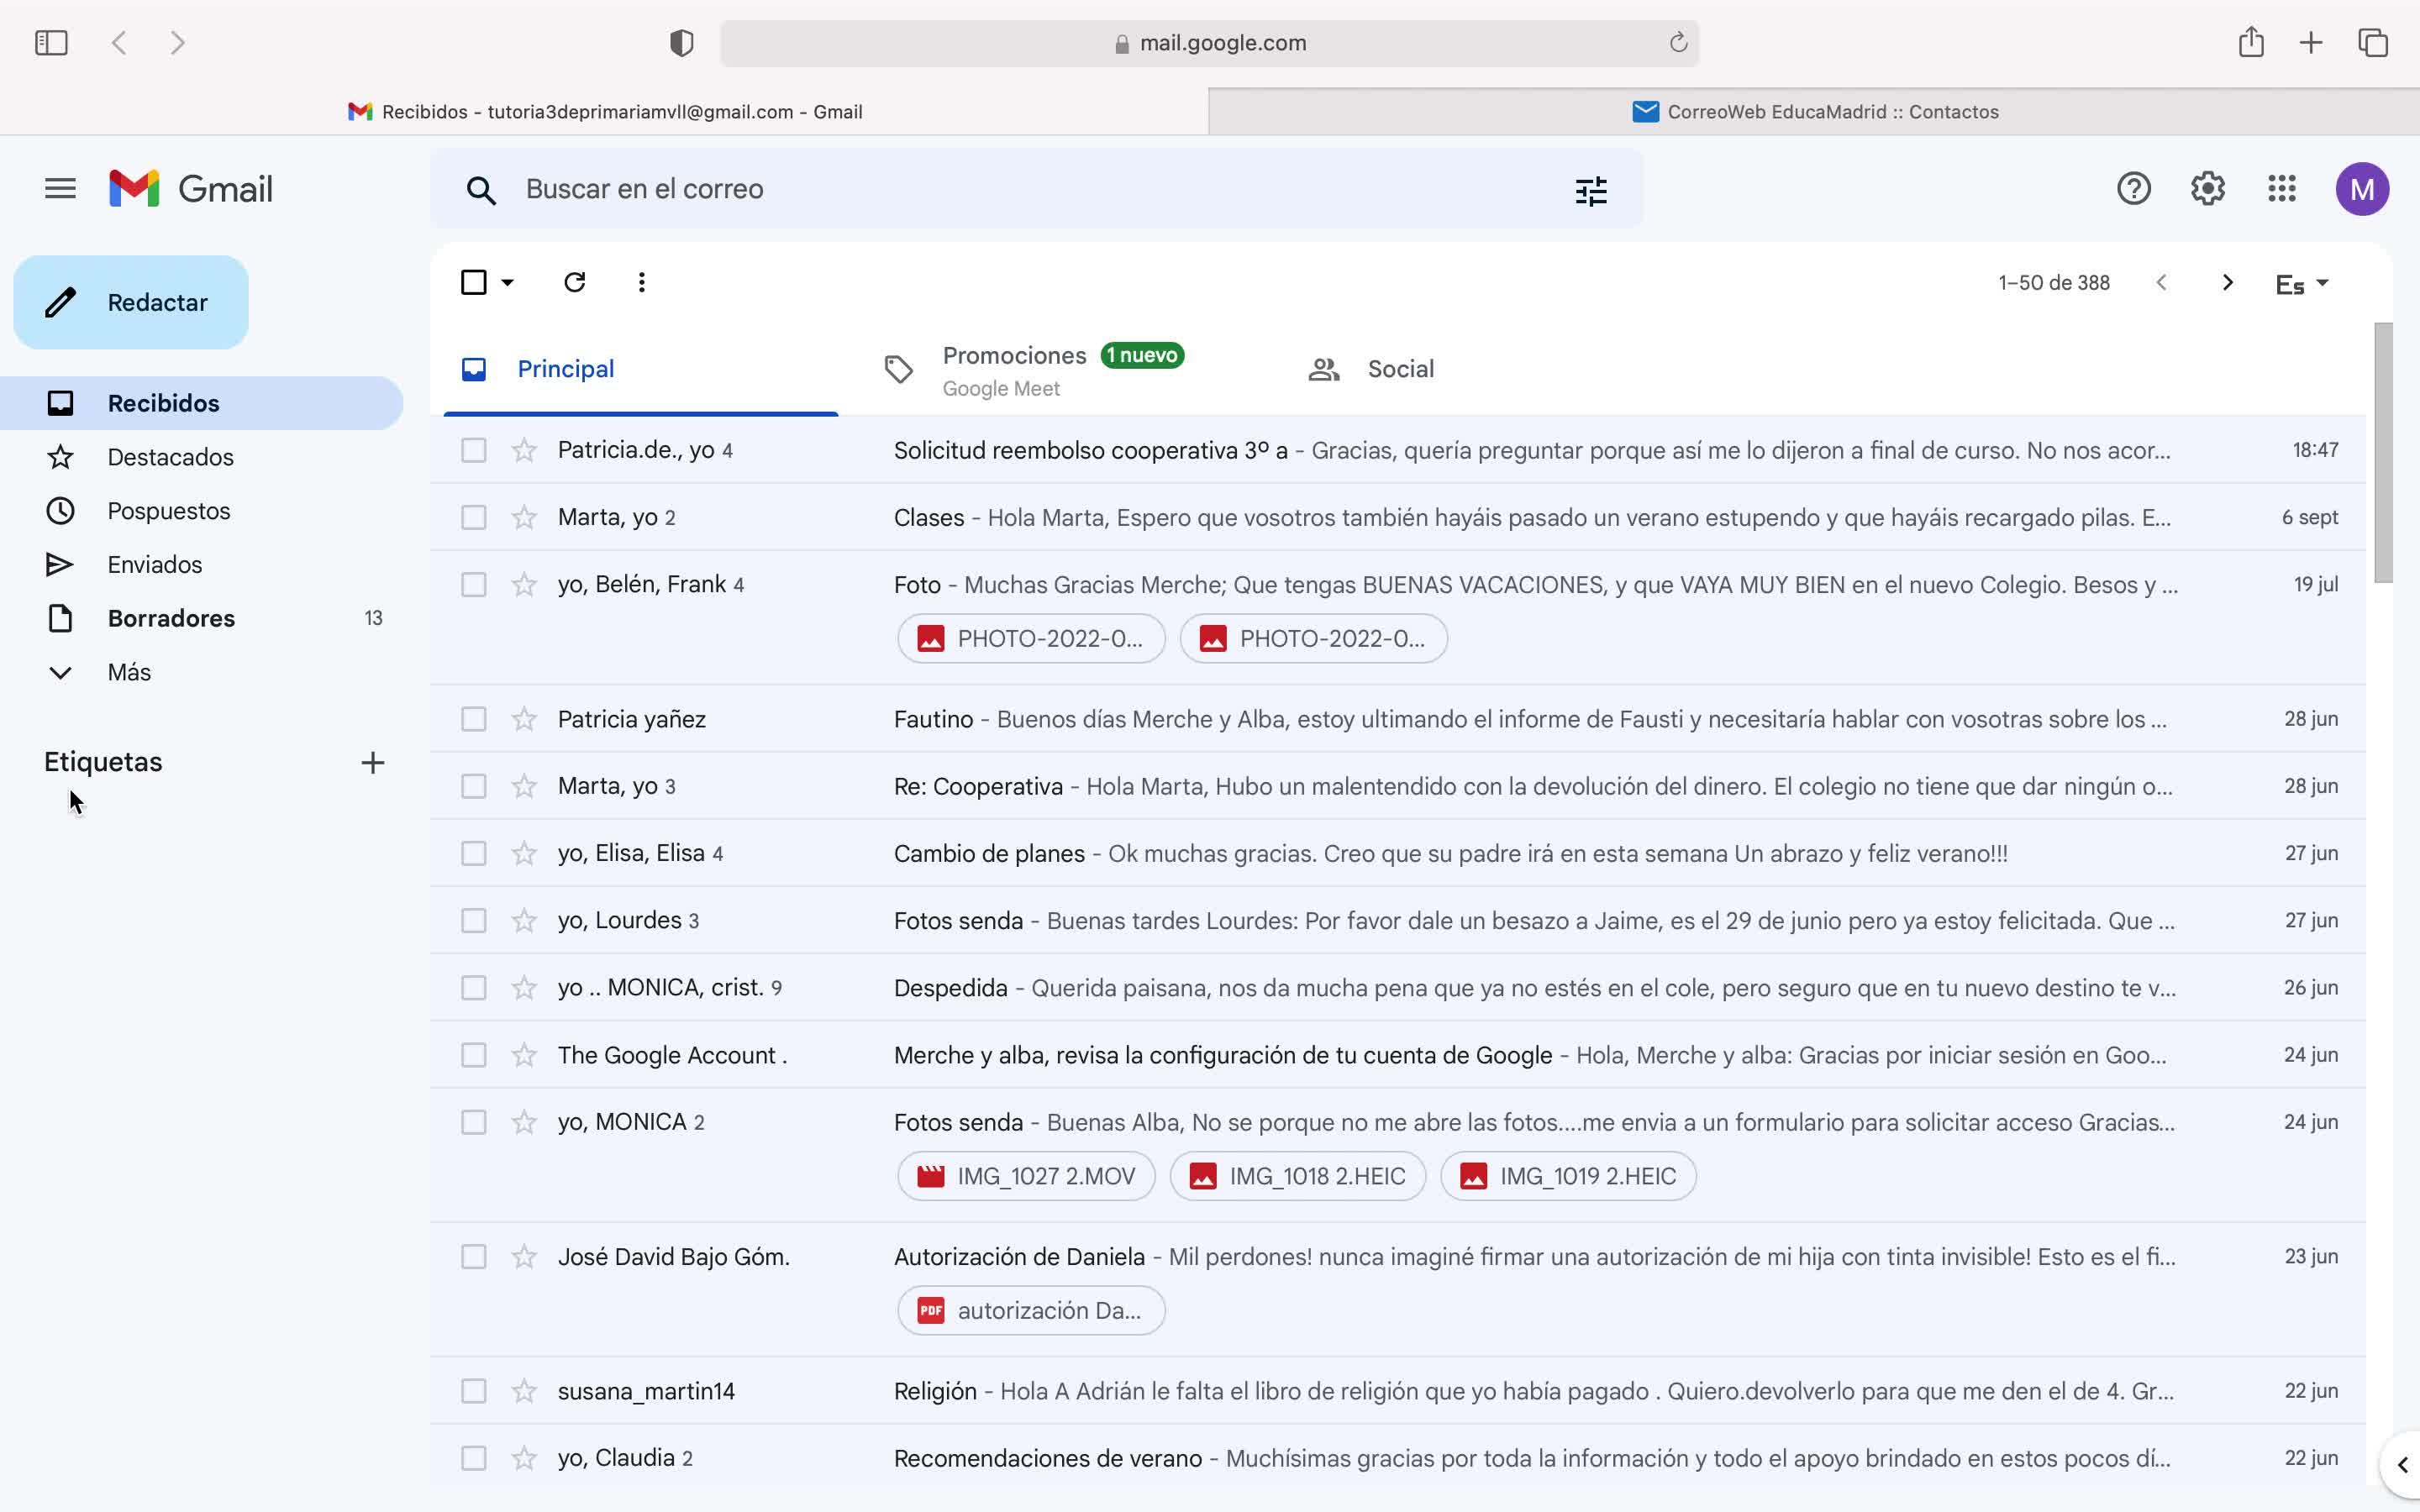Open the input tools language dropdown
Screen dimensions: 2420x1512
pyautogui.click(x=2301, y=284)
